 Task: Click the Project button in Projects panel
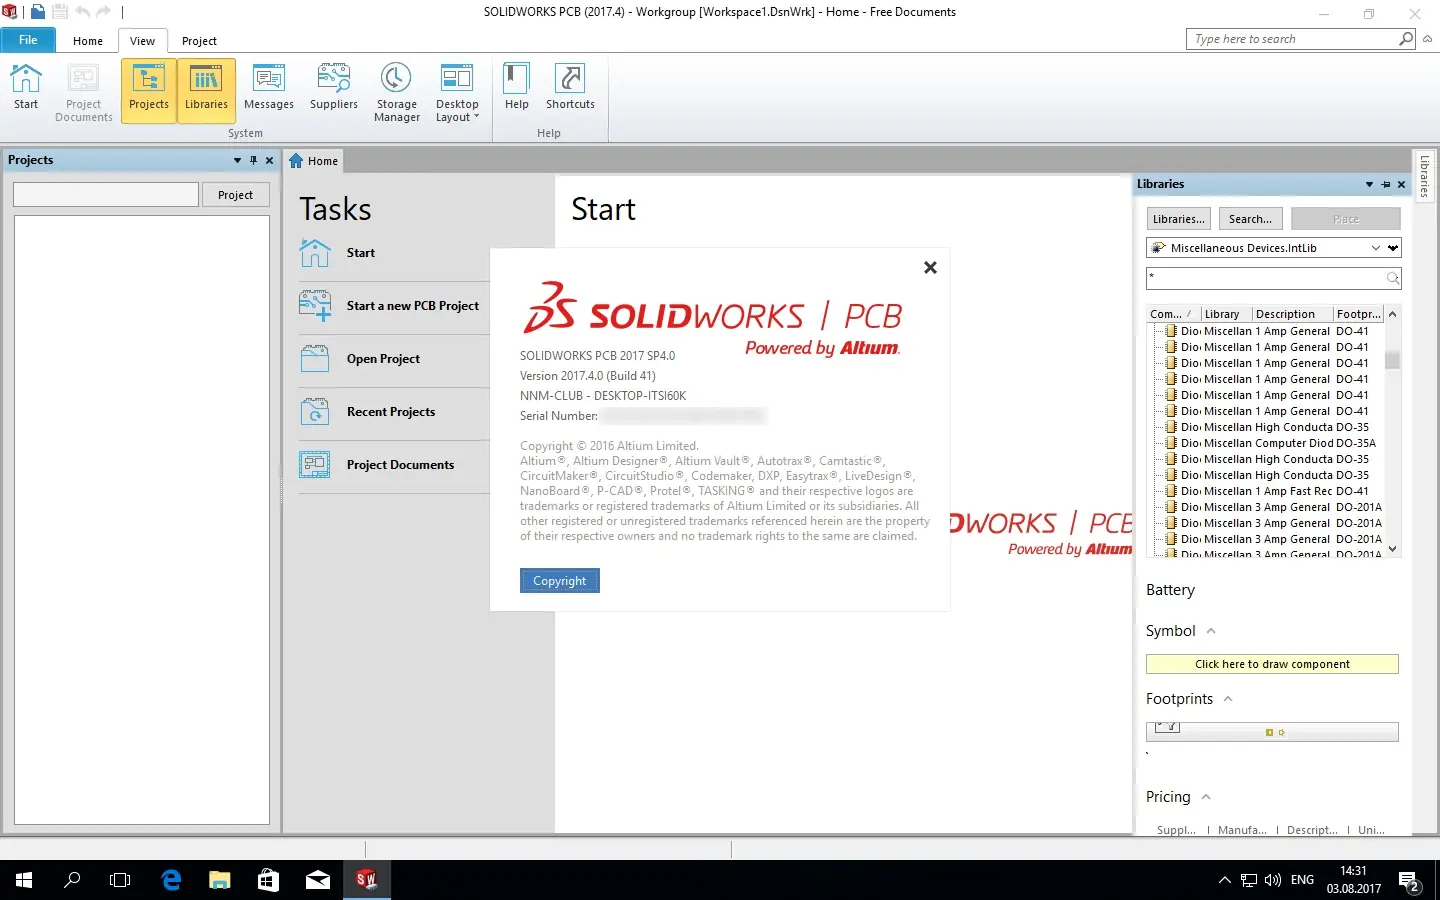[236, 195]
